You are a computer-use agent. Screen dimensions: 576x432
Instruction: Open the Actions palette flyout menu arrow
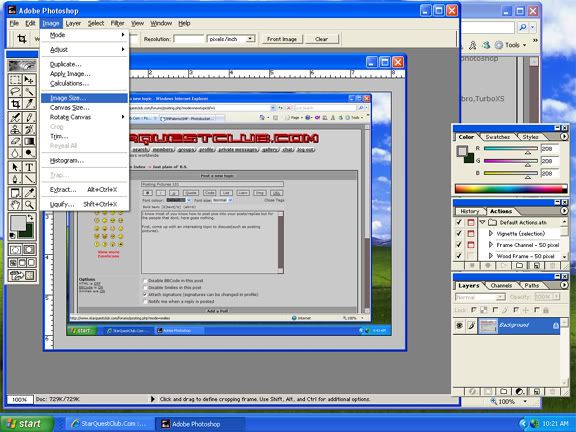tap(564, 211)
